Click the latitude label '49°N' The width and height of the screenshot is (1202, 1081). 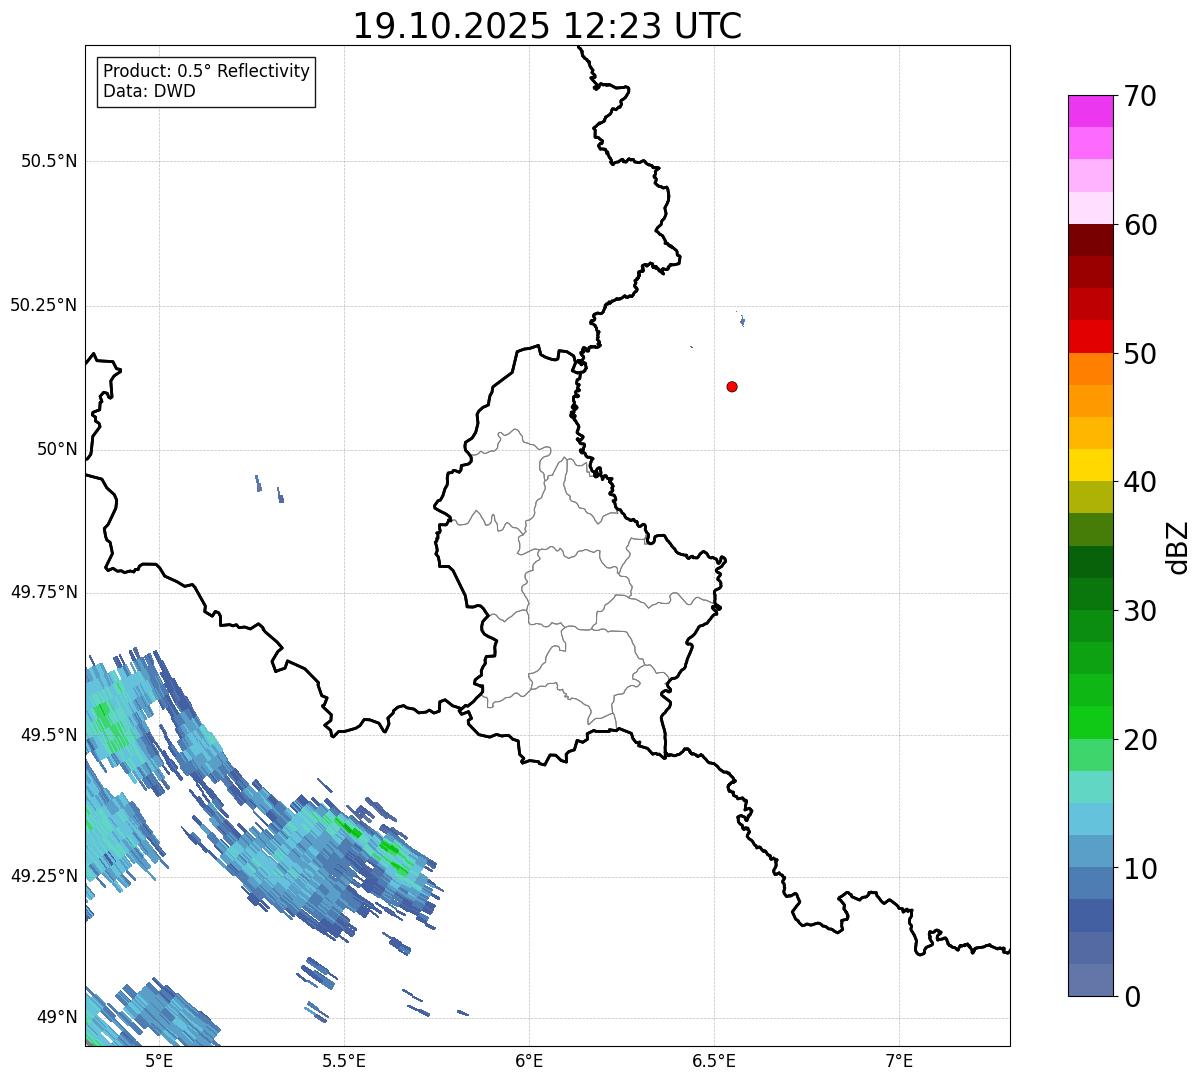tap(57, 1017)
